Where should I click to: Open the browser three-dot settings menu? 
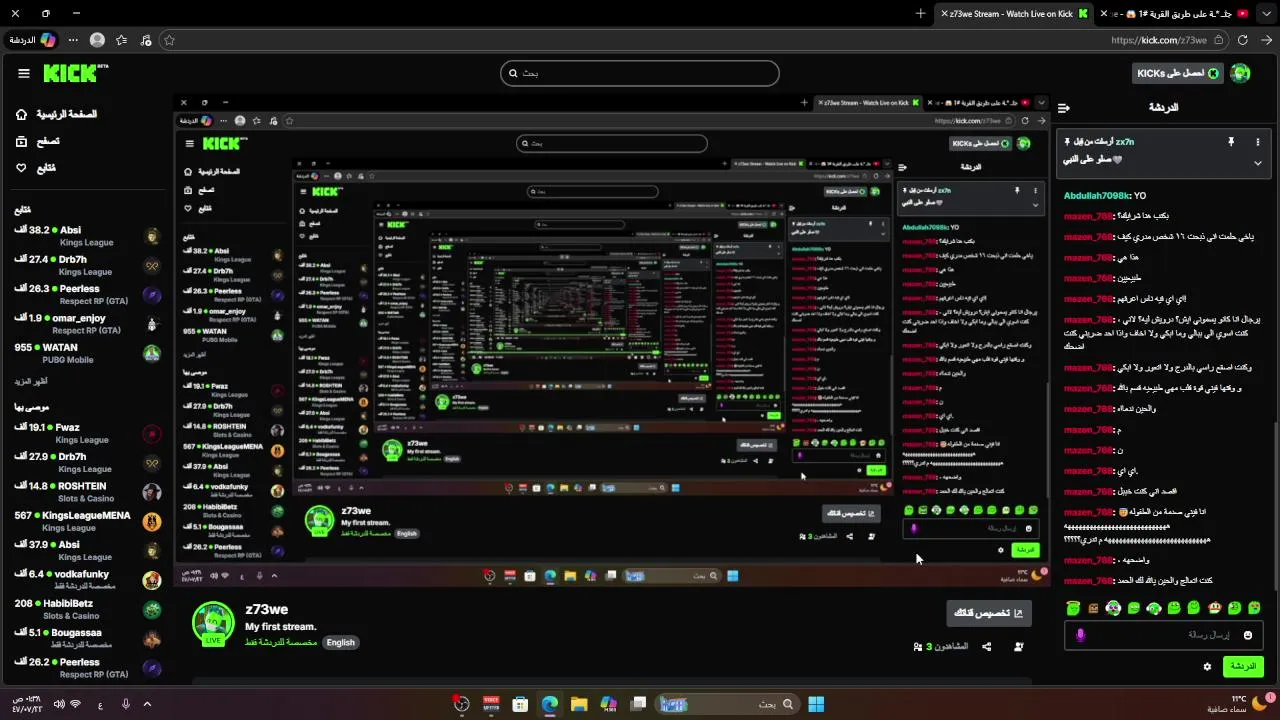(73, 40)
